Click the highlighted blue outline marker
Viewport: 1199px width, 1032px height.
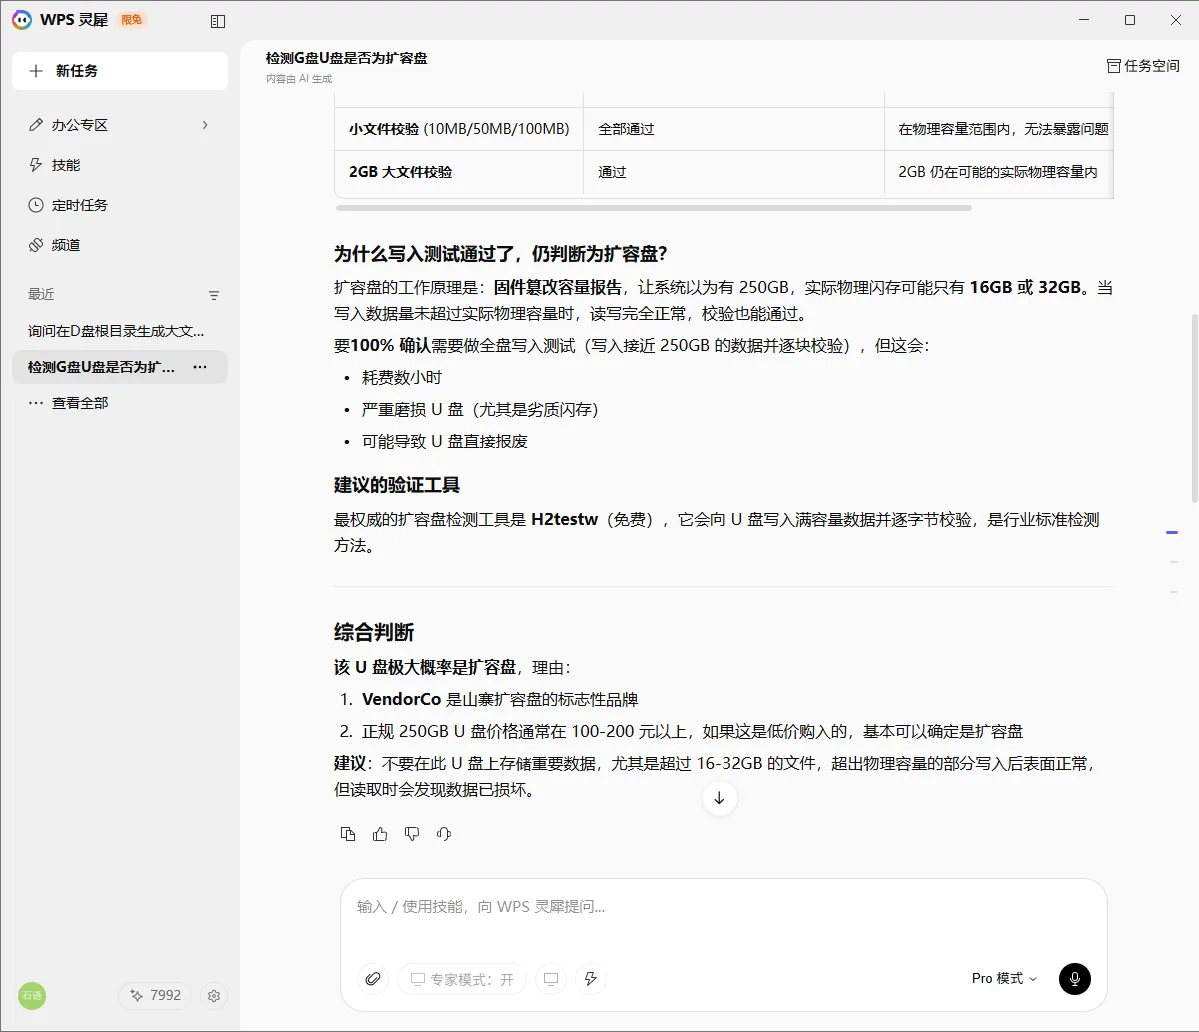[x=1171, y=533]
